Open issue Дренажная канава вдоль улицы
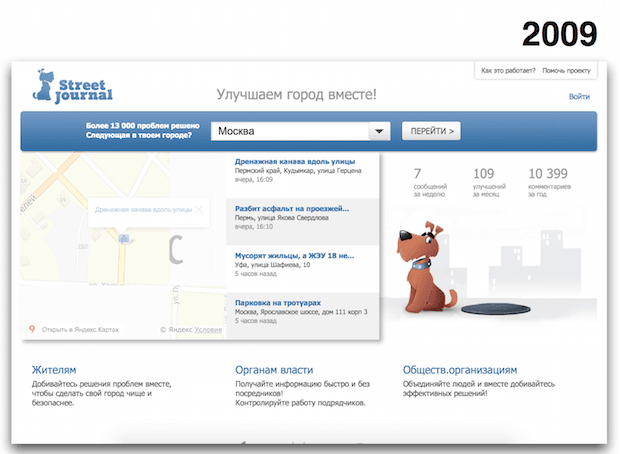Viewport: 620px width, 454px height. point(293,161)
